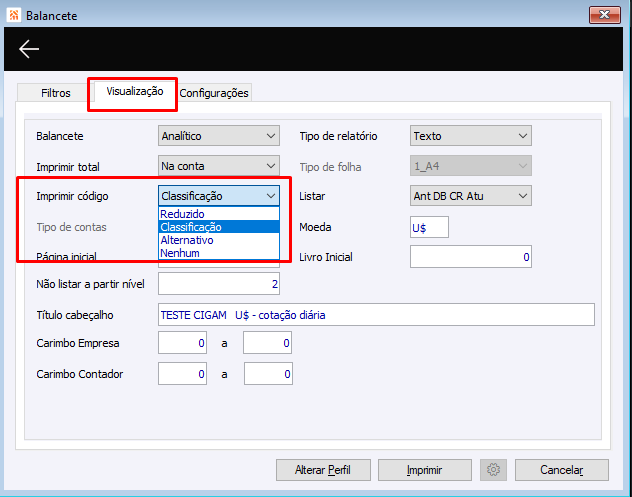Click the Balancete app icon in title bar

(x=14, y=15)
